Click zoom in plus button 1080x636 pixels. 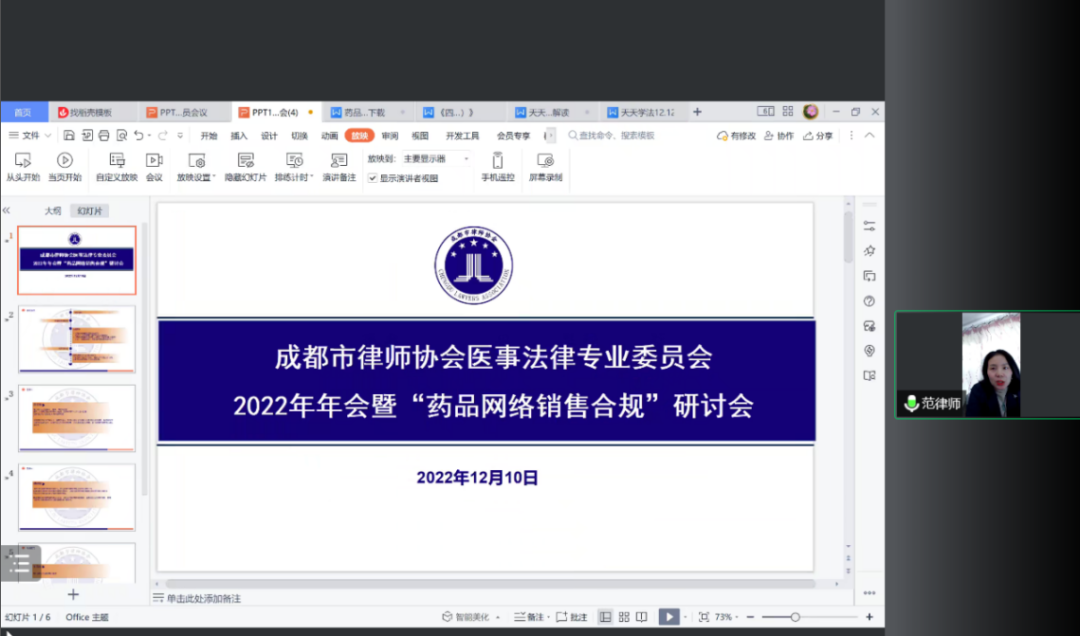[x=869, y=617]
